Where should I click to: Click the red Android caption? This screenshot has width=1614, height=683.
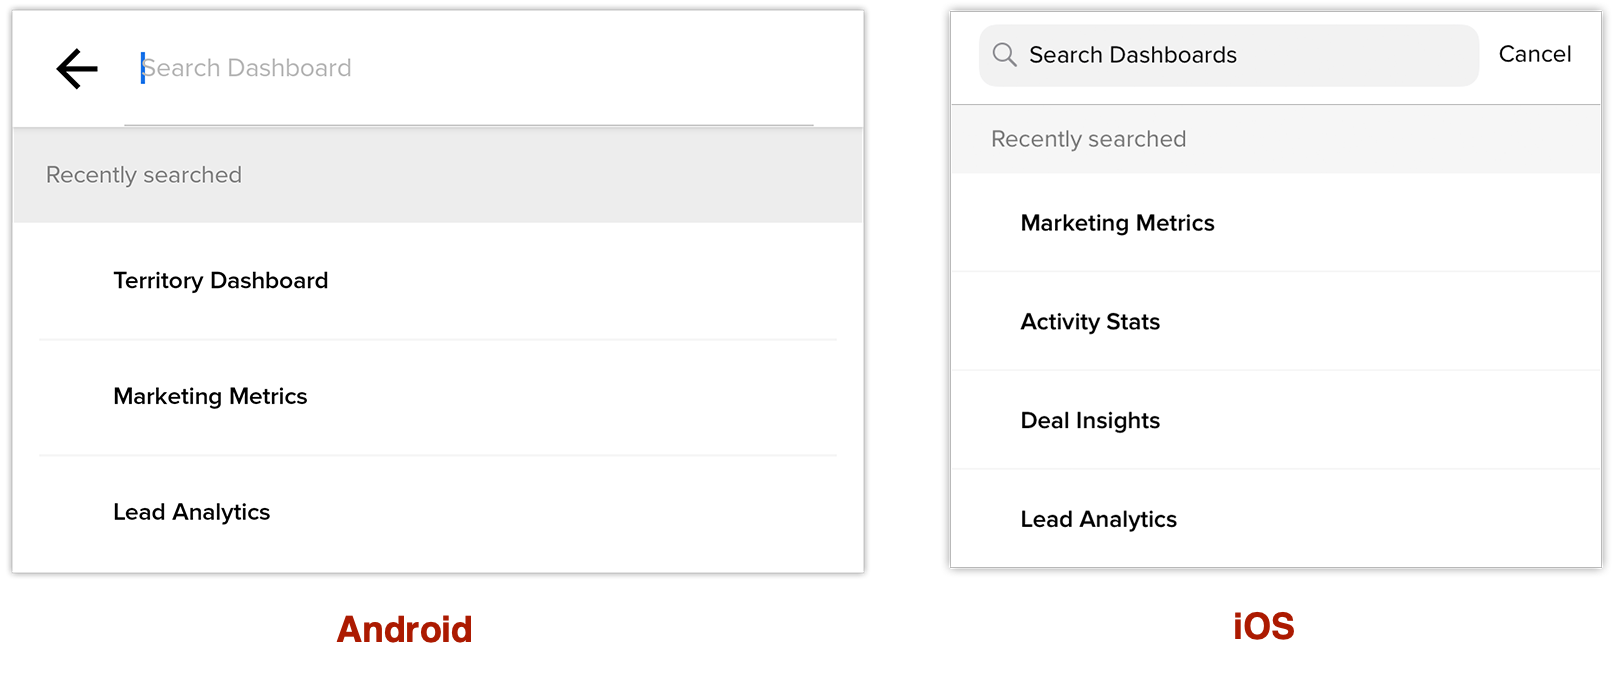tap(404, 629)
